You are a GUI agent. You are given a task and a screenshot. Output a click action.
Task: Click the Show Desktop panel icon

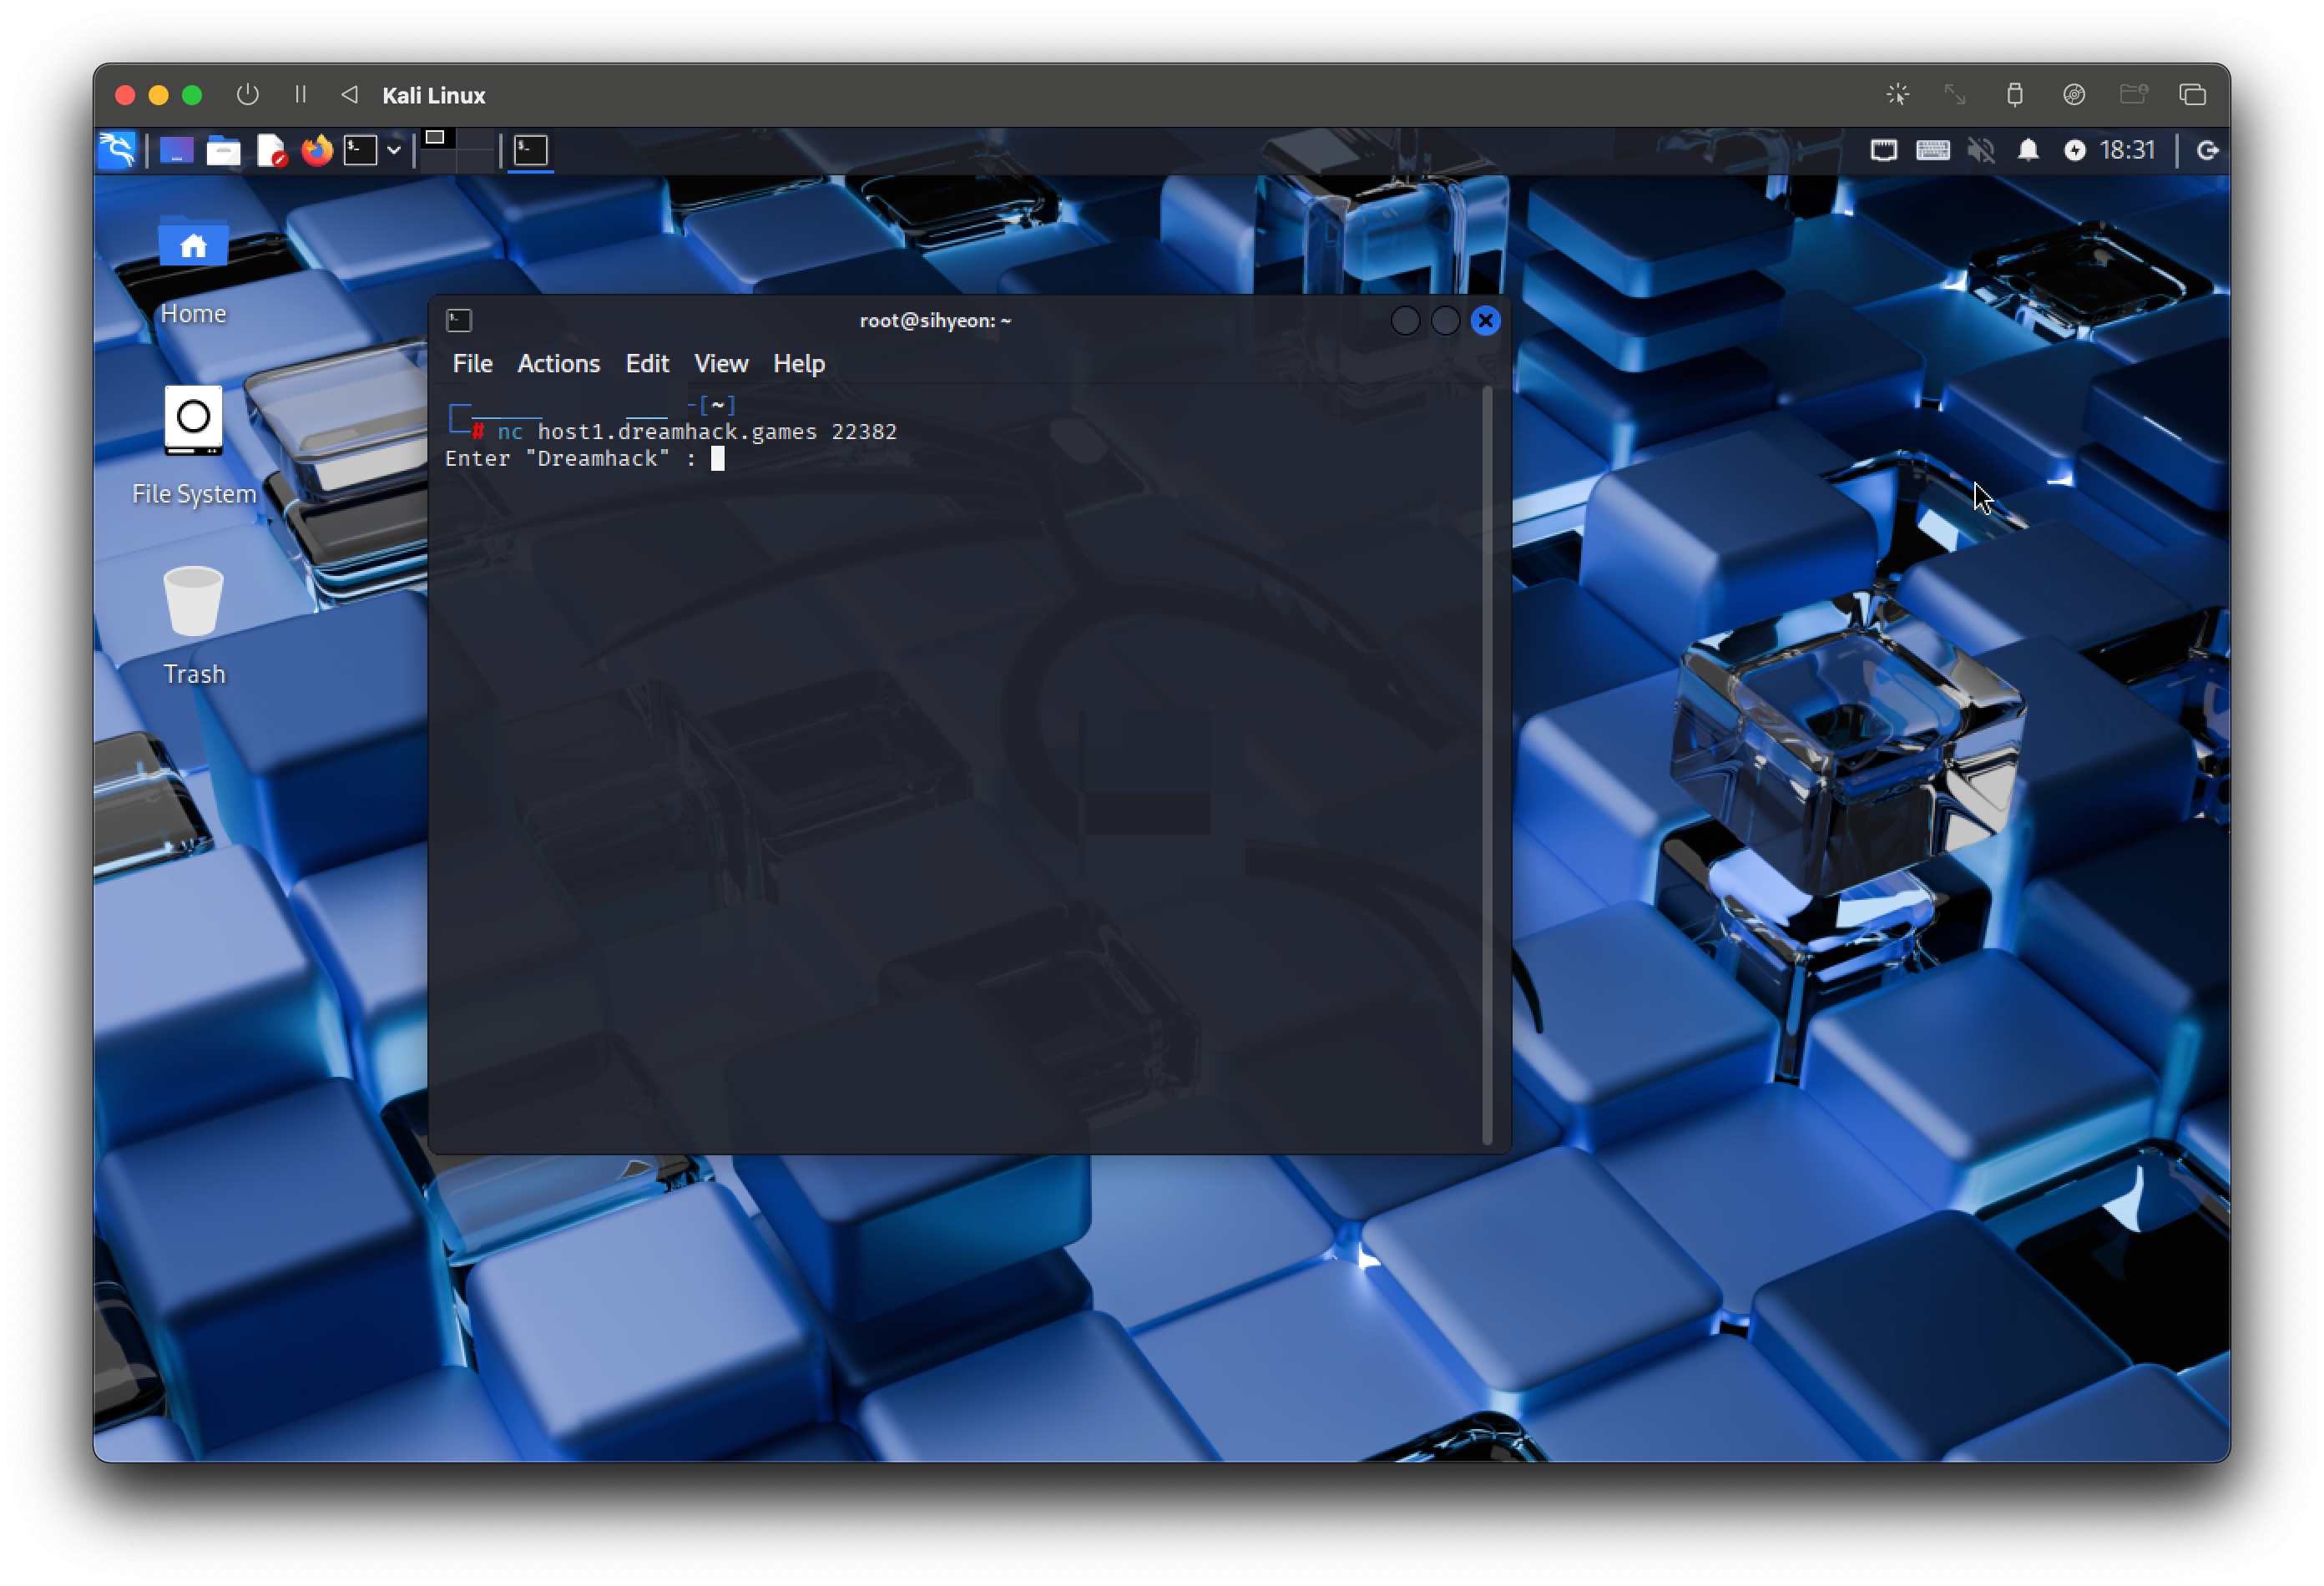tap(176, 150)
